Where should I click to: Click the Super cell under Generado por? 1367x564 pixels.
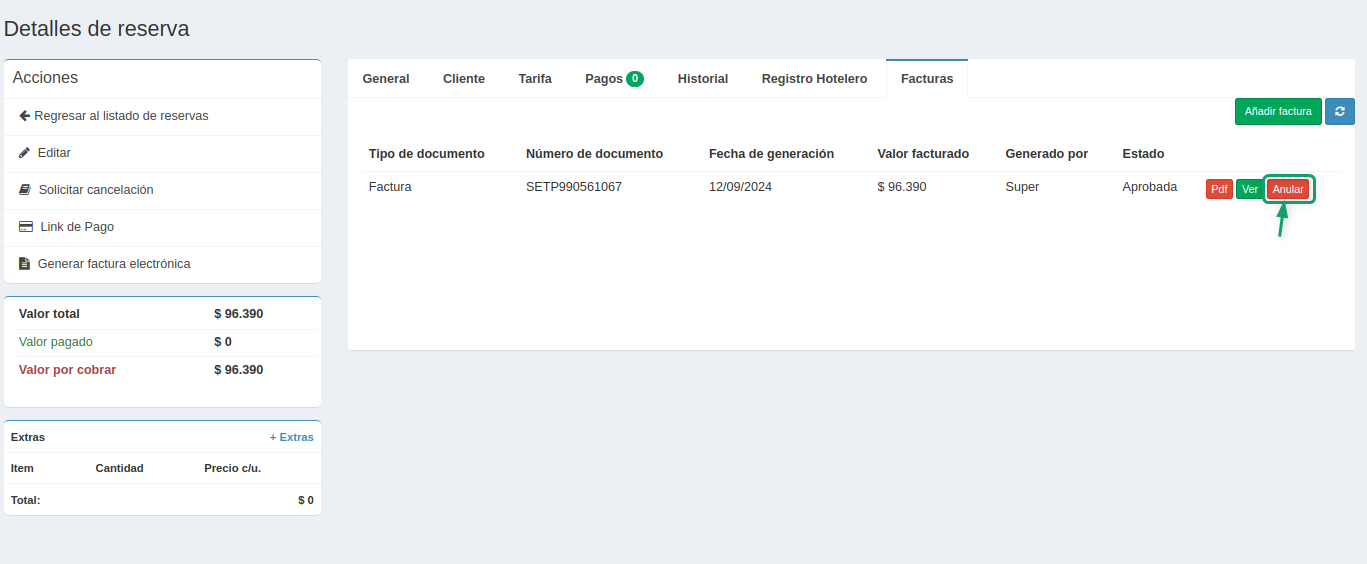point(1022,187)
